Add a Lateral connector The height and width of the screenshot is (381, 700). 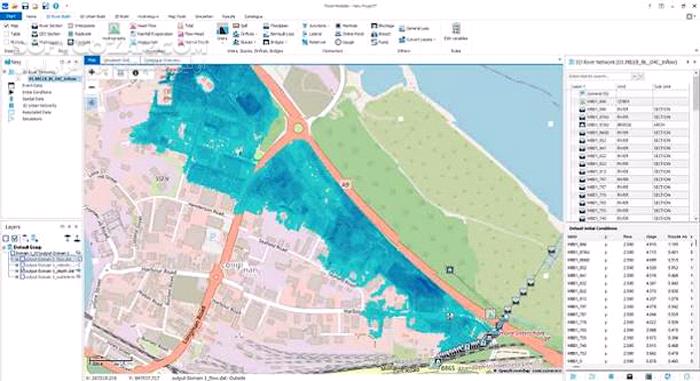click(x=312, y=34)
